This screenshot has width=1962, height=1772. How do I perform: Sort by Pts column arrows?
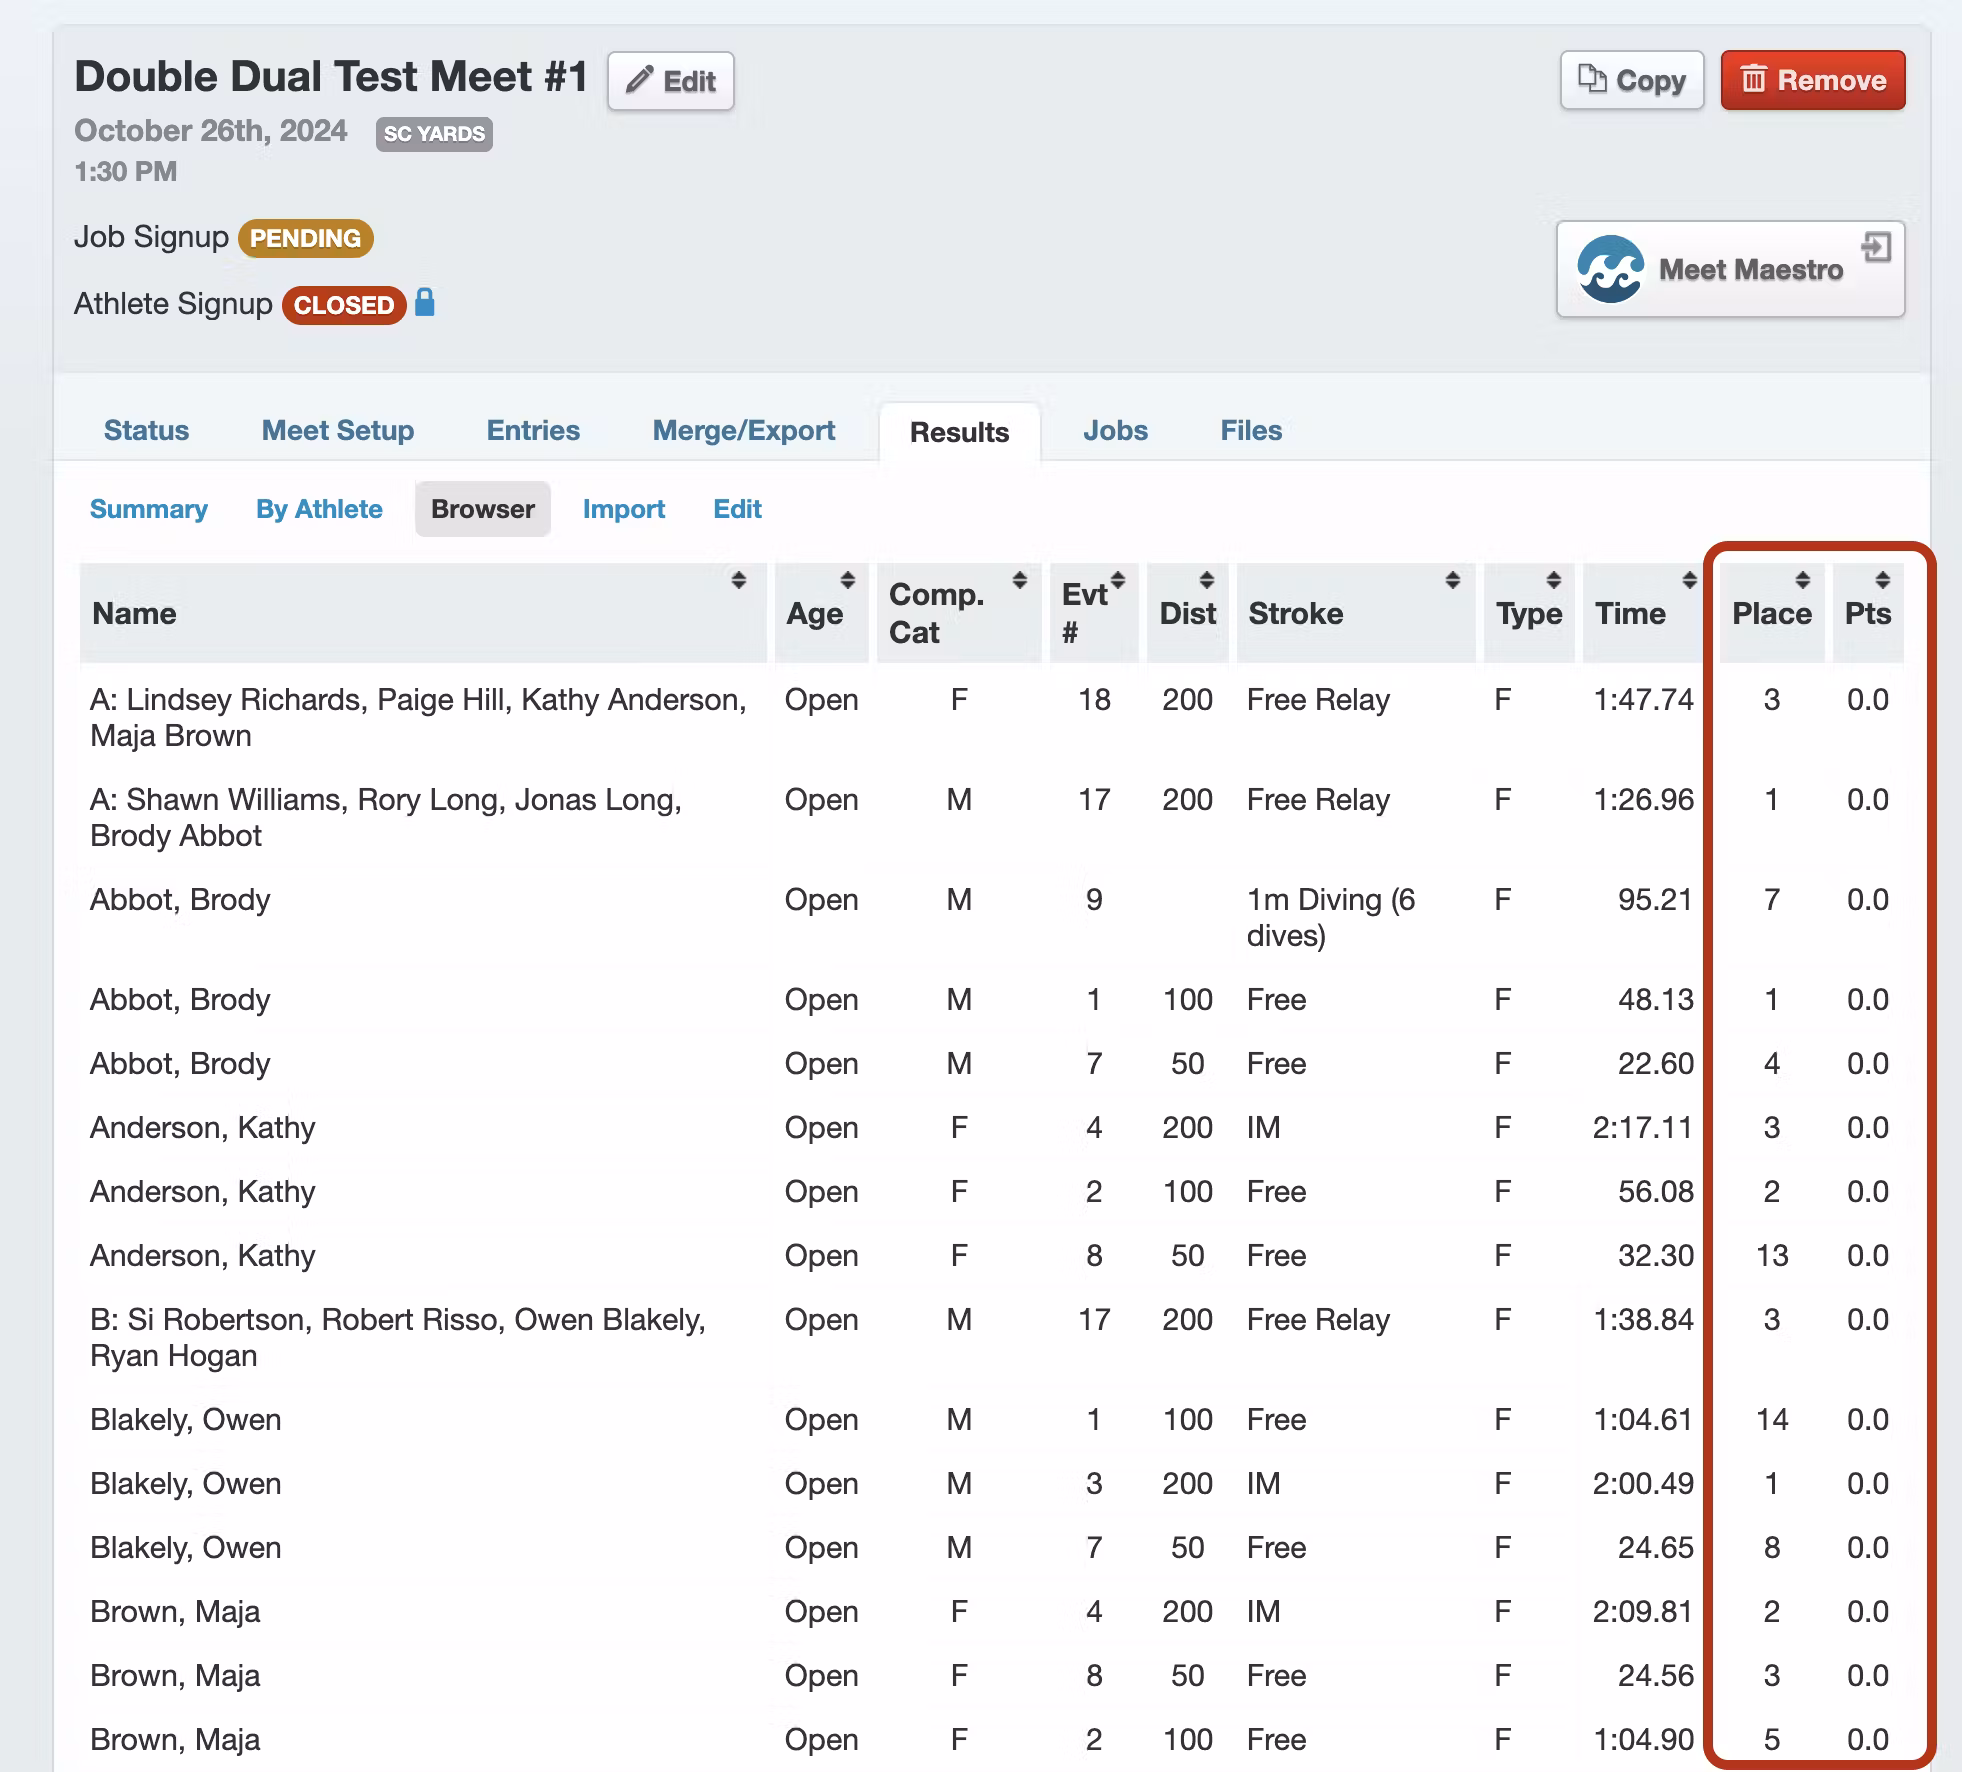tap(1882, 580)
